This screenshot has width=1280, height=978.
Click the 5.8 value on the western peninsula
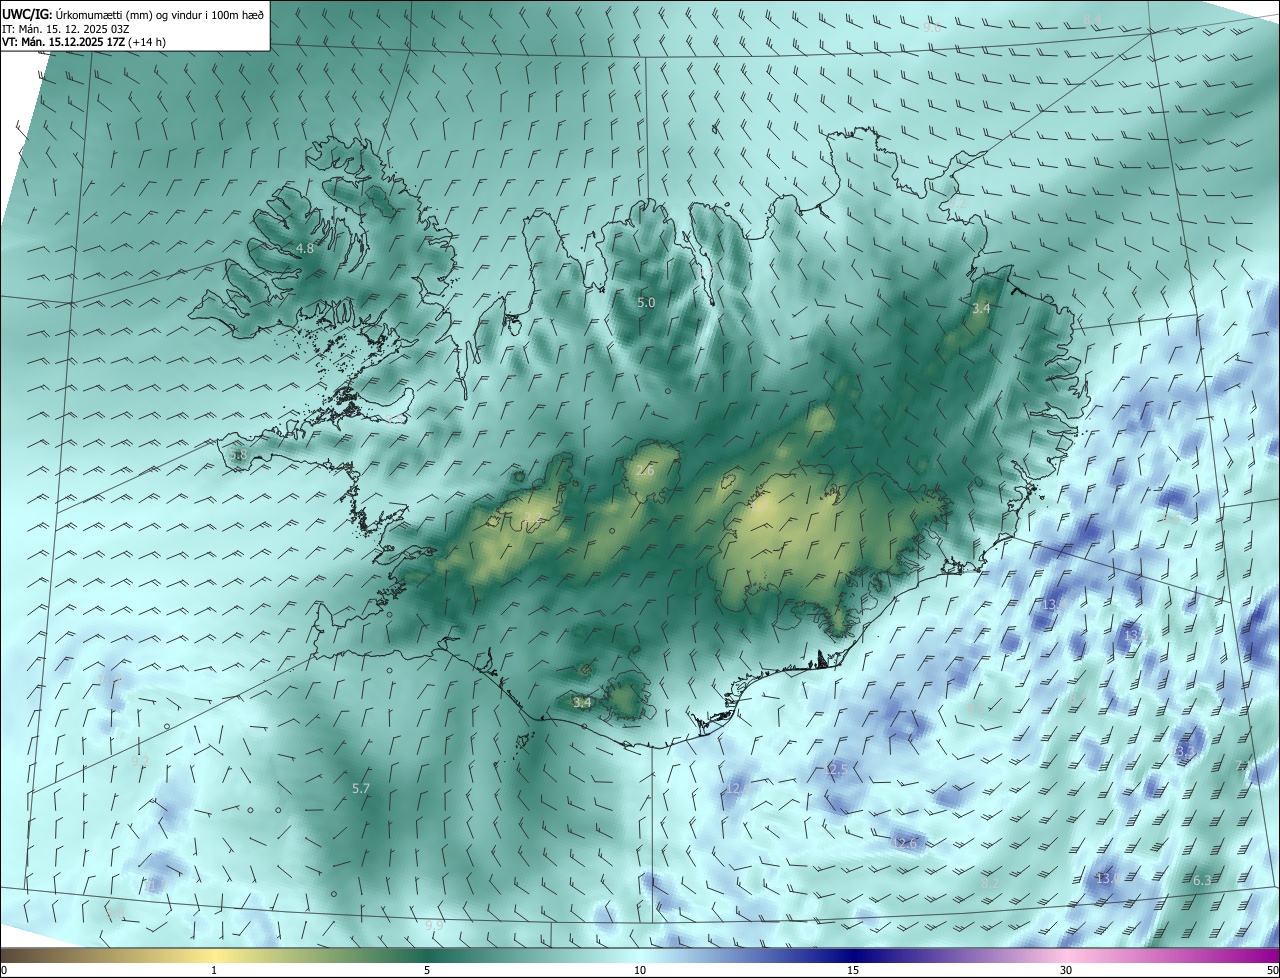pos(237,455)
